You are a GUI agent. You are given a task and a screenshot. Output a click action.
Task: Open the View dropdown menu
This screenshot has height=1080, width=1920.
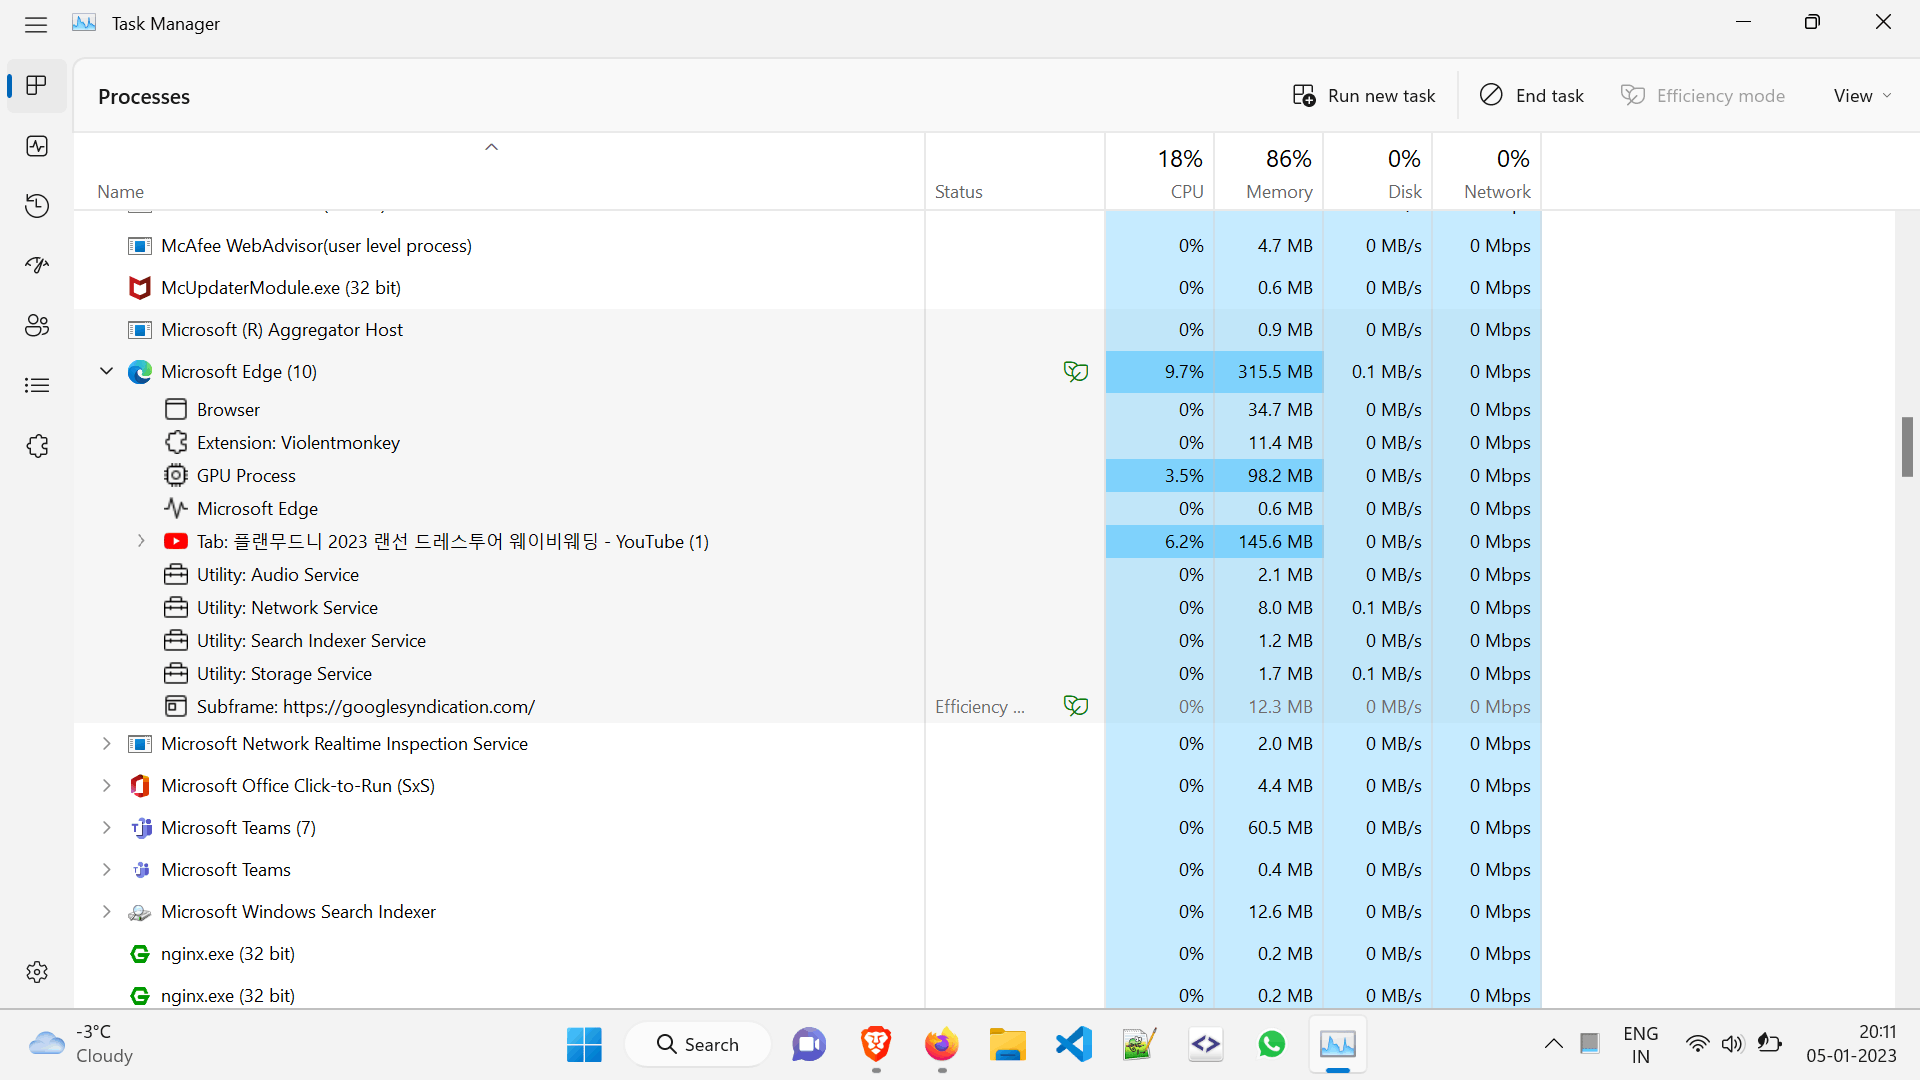1862,96
